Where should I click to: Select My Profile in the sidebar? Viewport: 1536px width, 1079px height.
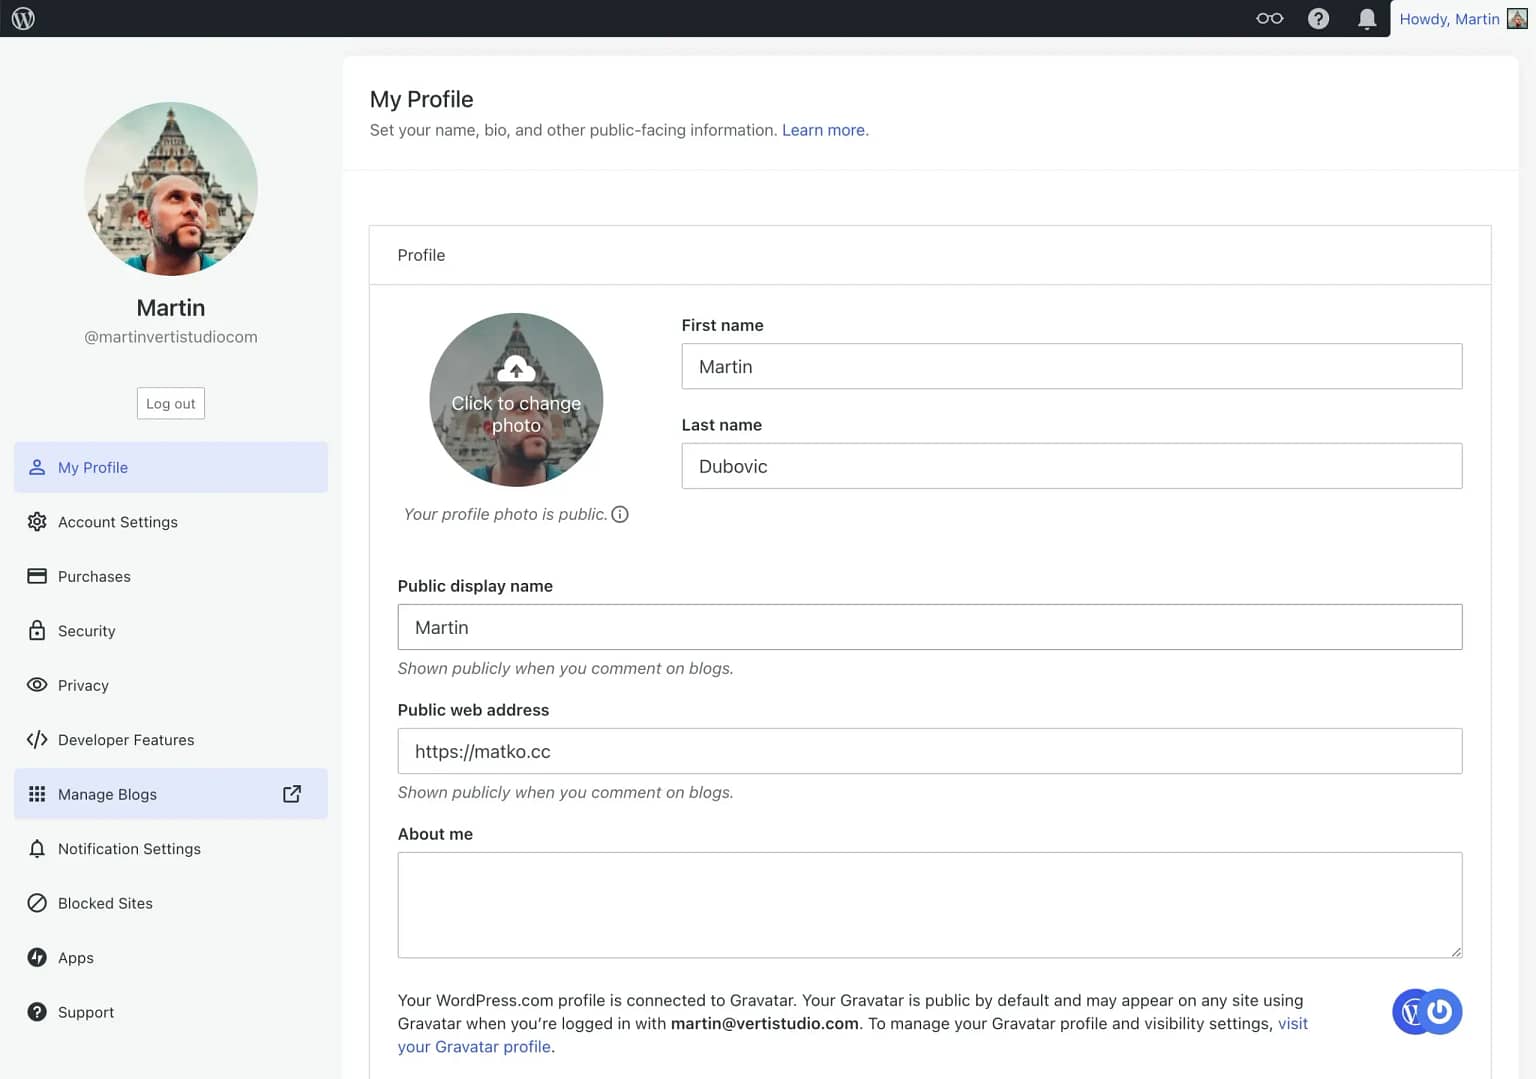pos(171,467)
